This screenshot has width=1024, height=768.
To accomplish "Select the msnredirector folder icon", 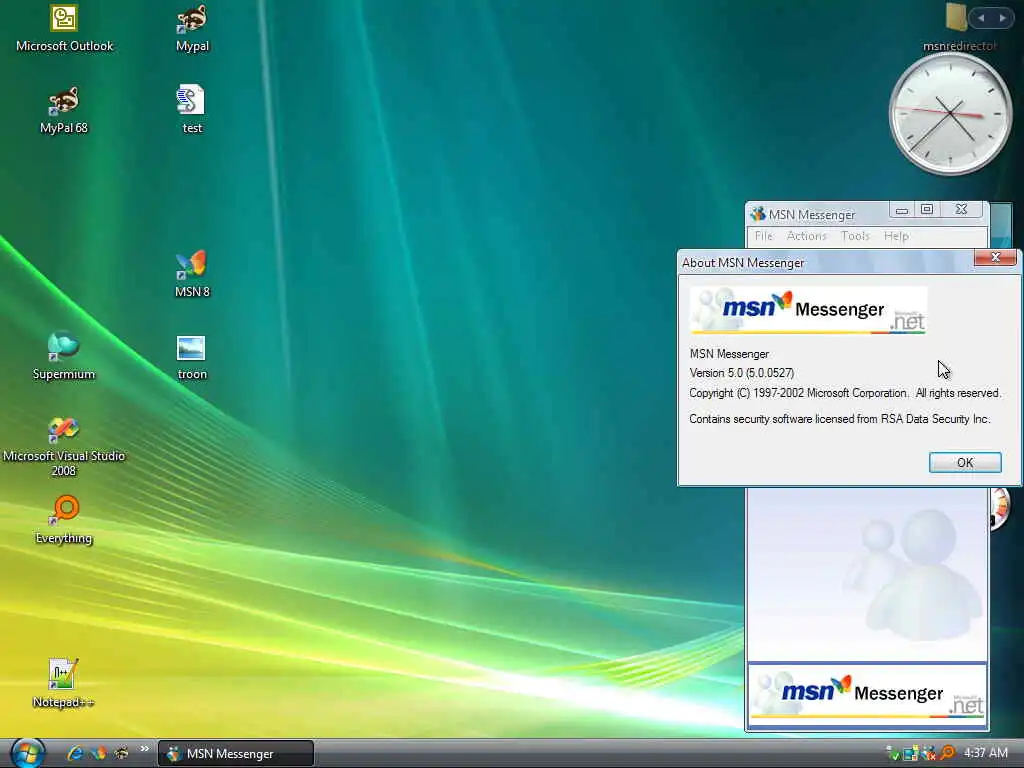I will [x=957, y=28].
